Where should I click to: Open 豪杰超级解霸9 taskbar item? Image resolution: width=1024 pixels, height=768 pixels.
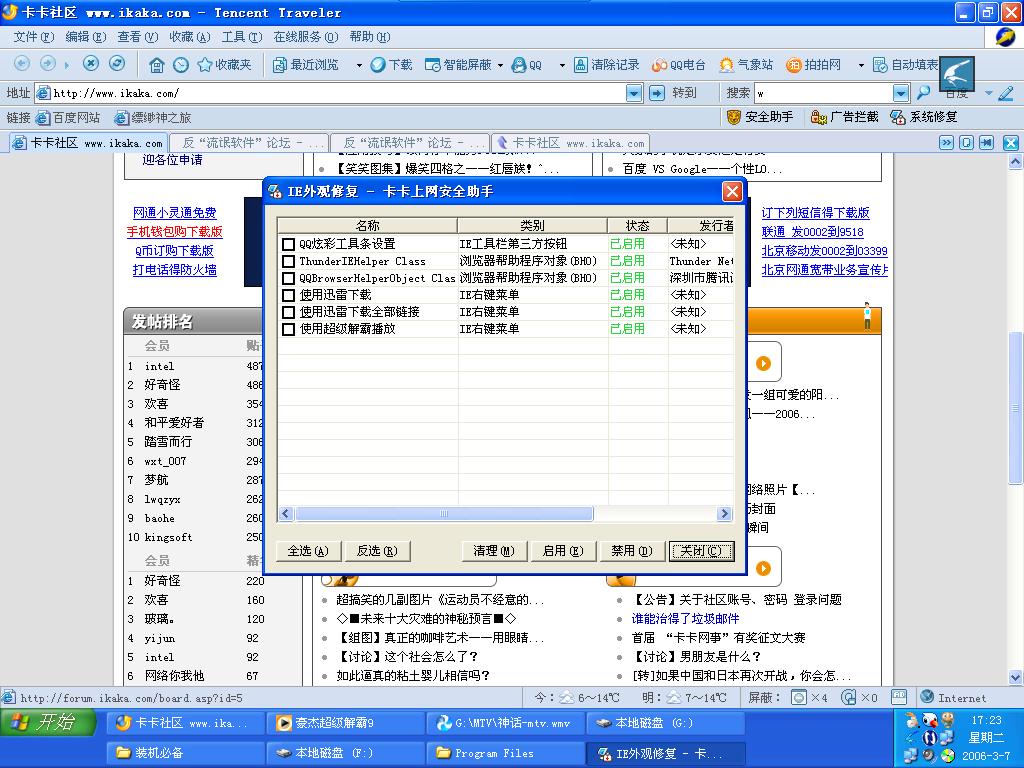pos(345,723)
